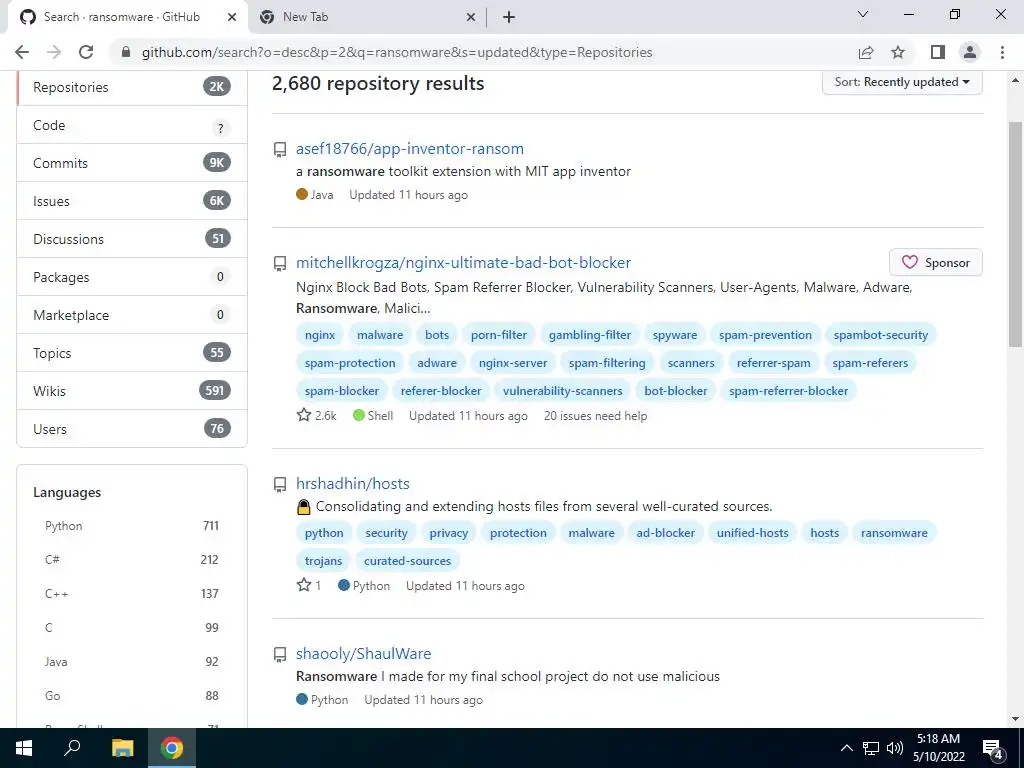Click the unified-hosts topic tag

752,533
